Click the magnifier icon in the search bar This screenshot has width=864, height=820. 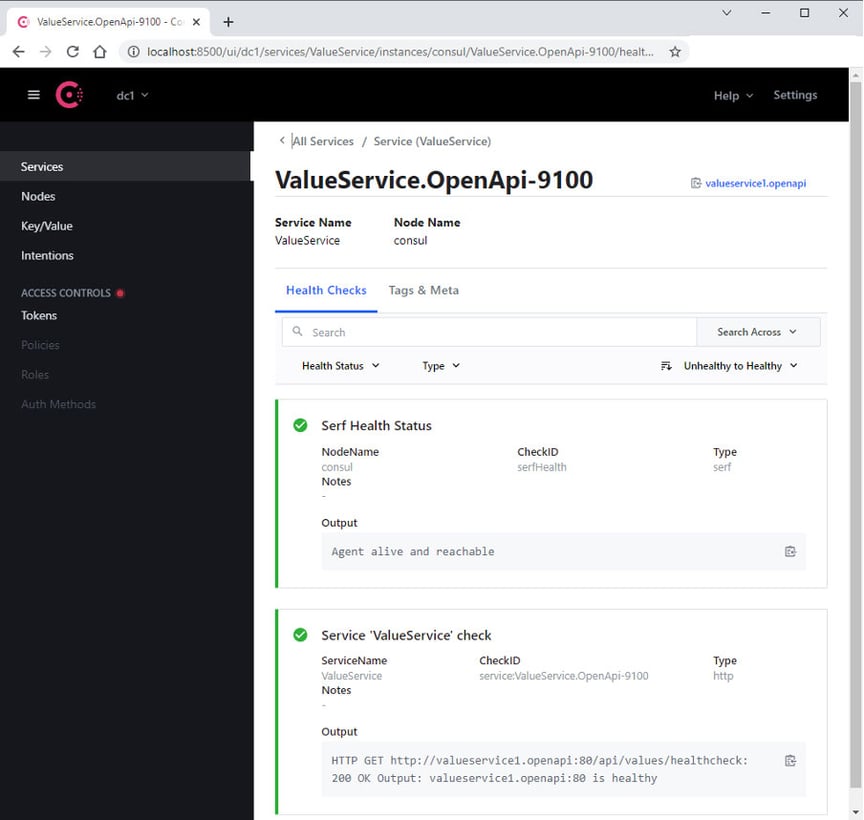[x=298, y=331]
